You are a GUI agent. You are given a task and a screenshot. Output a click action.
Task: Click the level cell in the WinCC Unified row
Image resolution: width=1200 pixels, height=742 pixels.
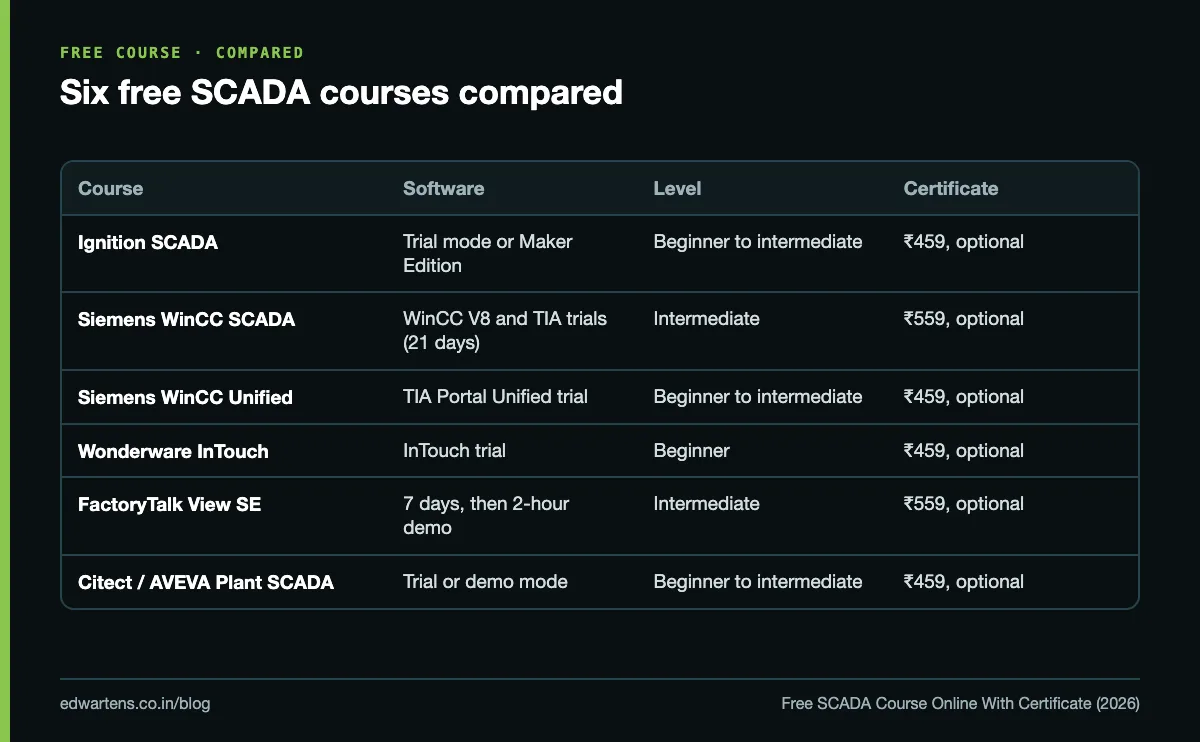(757, 396)
